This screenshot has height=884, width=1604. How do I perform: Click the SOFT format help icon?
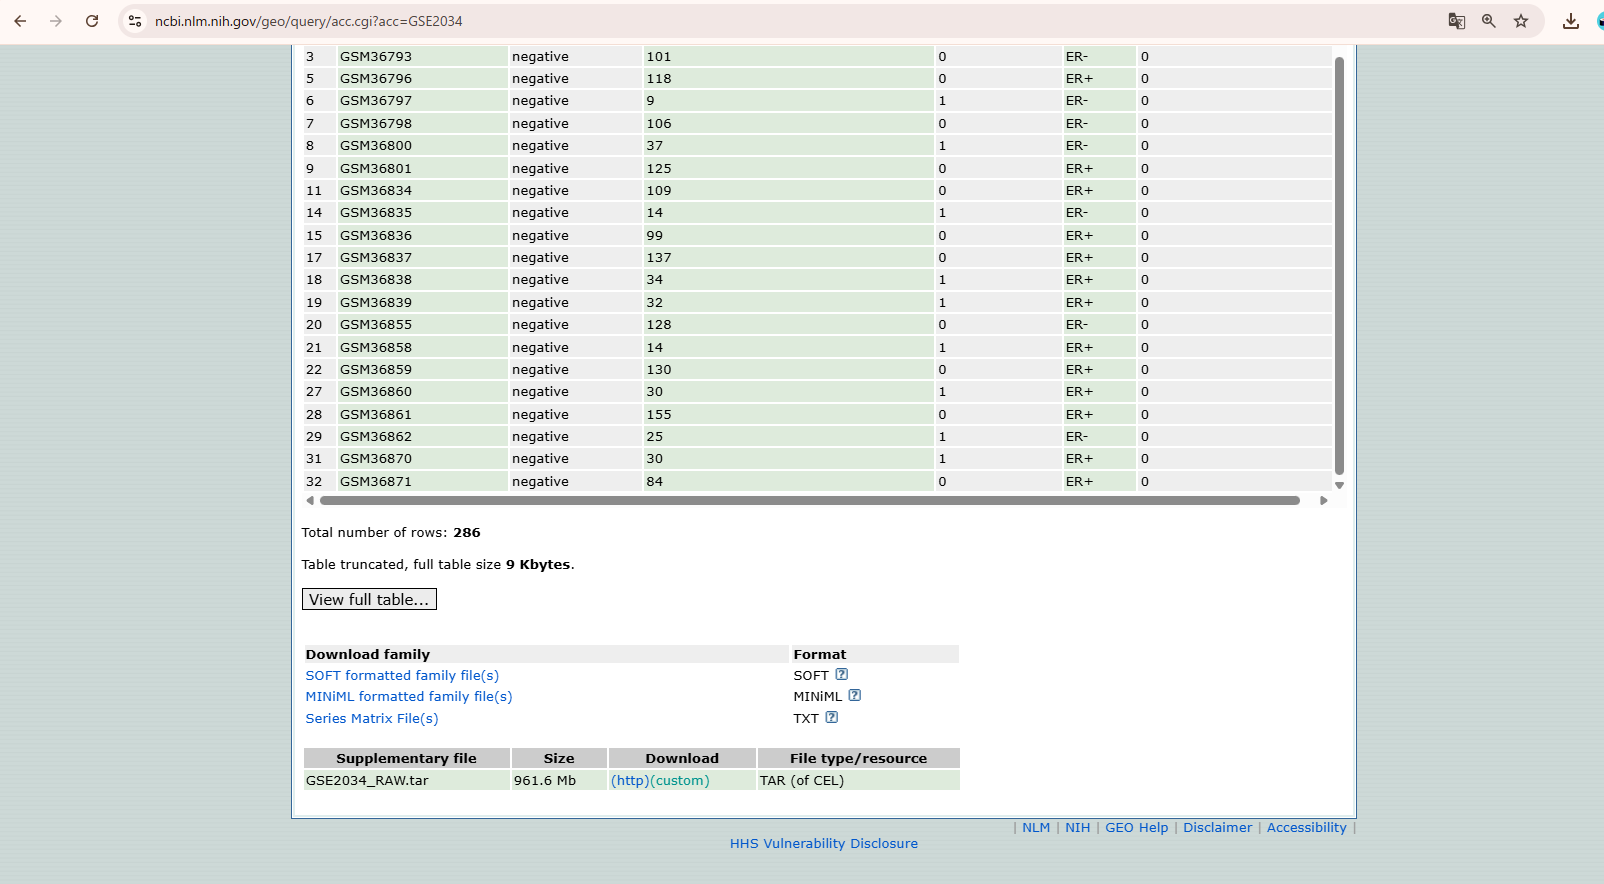click(x=841, y=675)
